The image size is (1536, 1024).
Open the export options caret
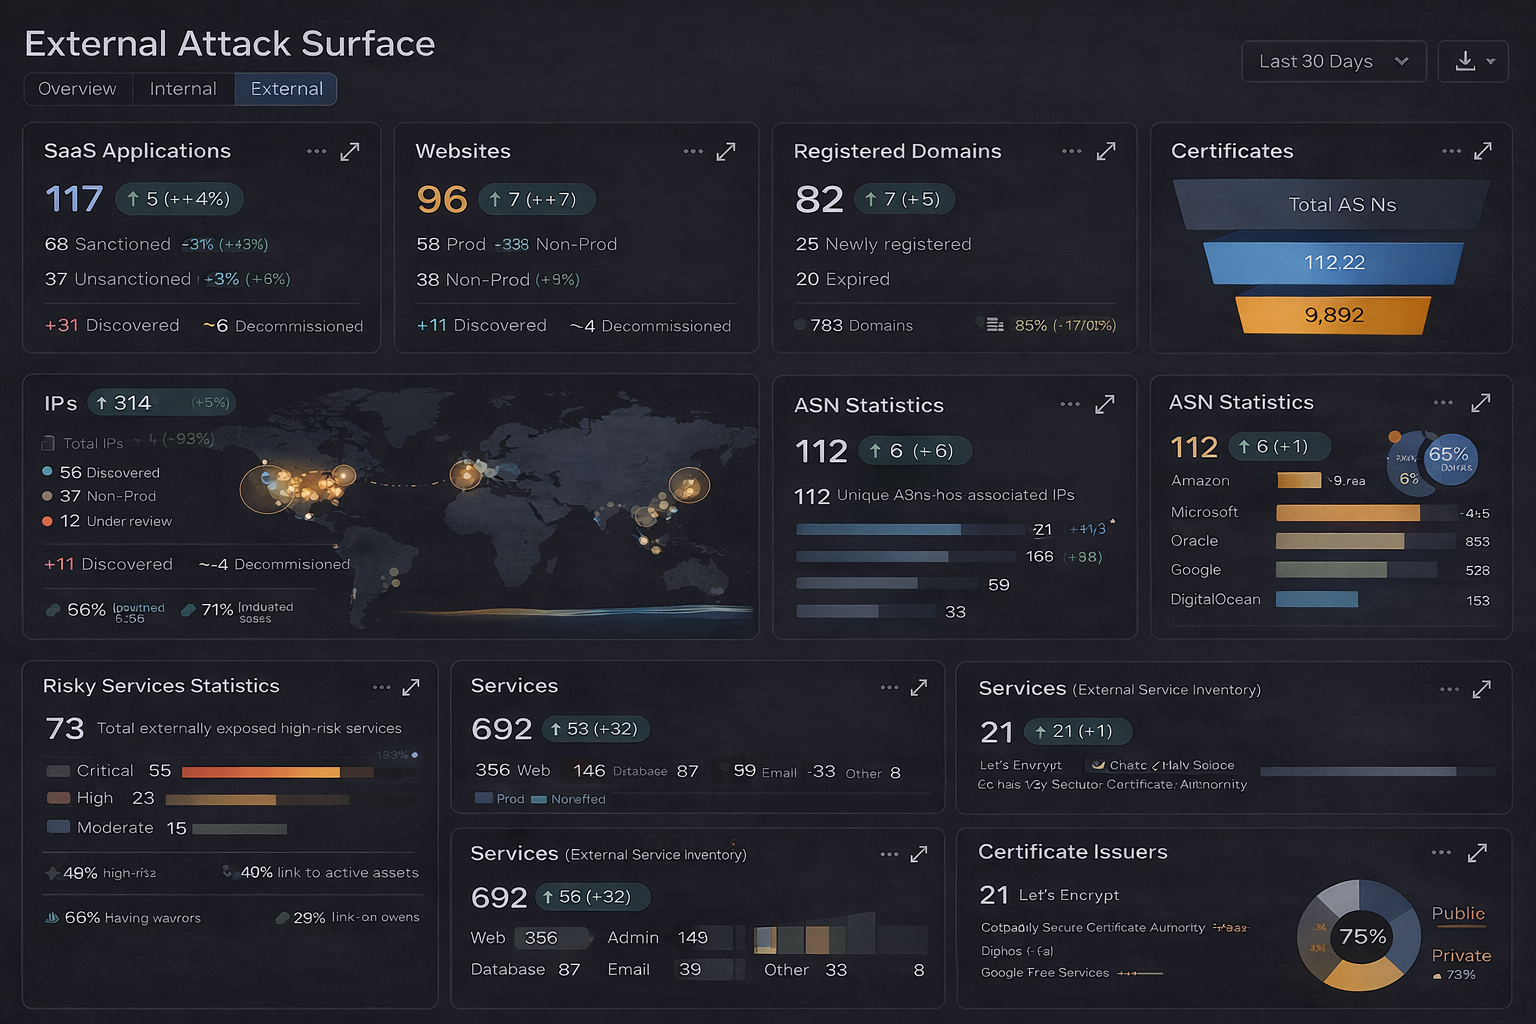tap(1491, 61)
